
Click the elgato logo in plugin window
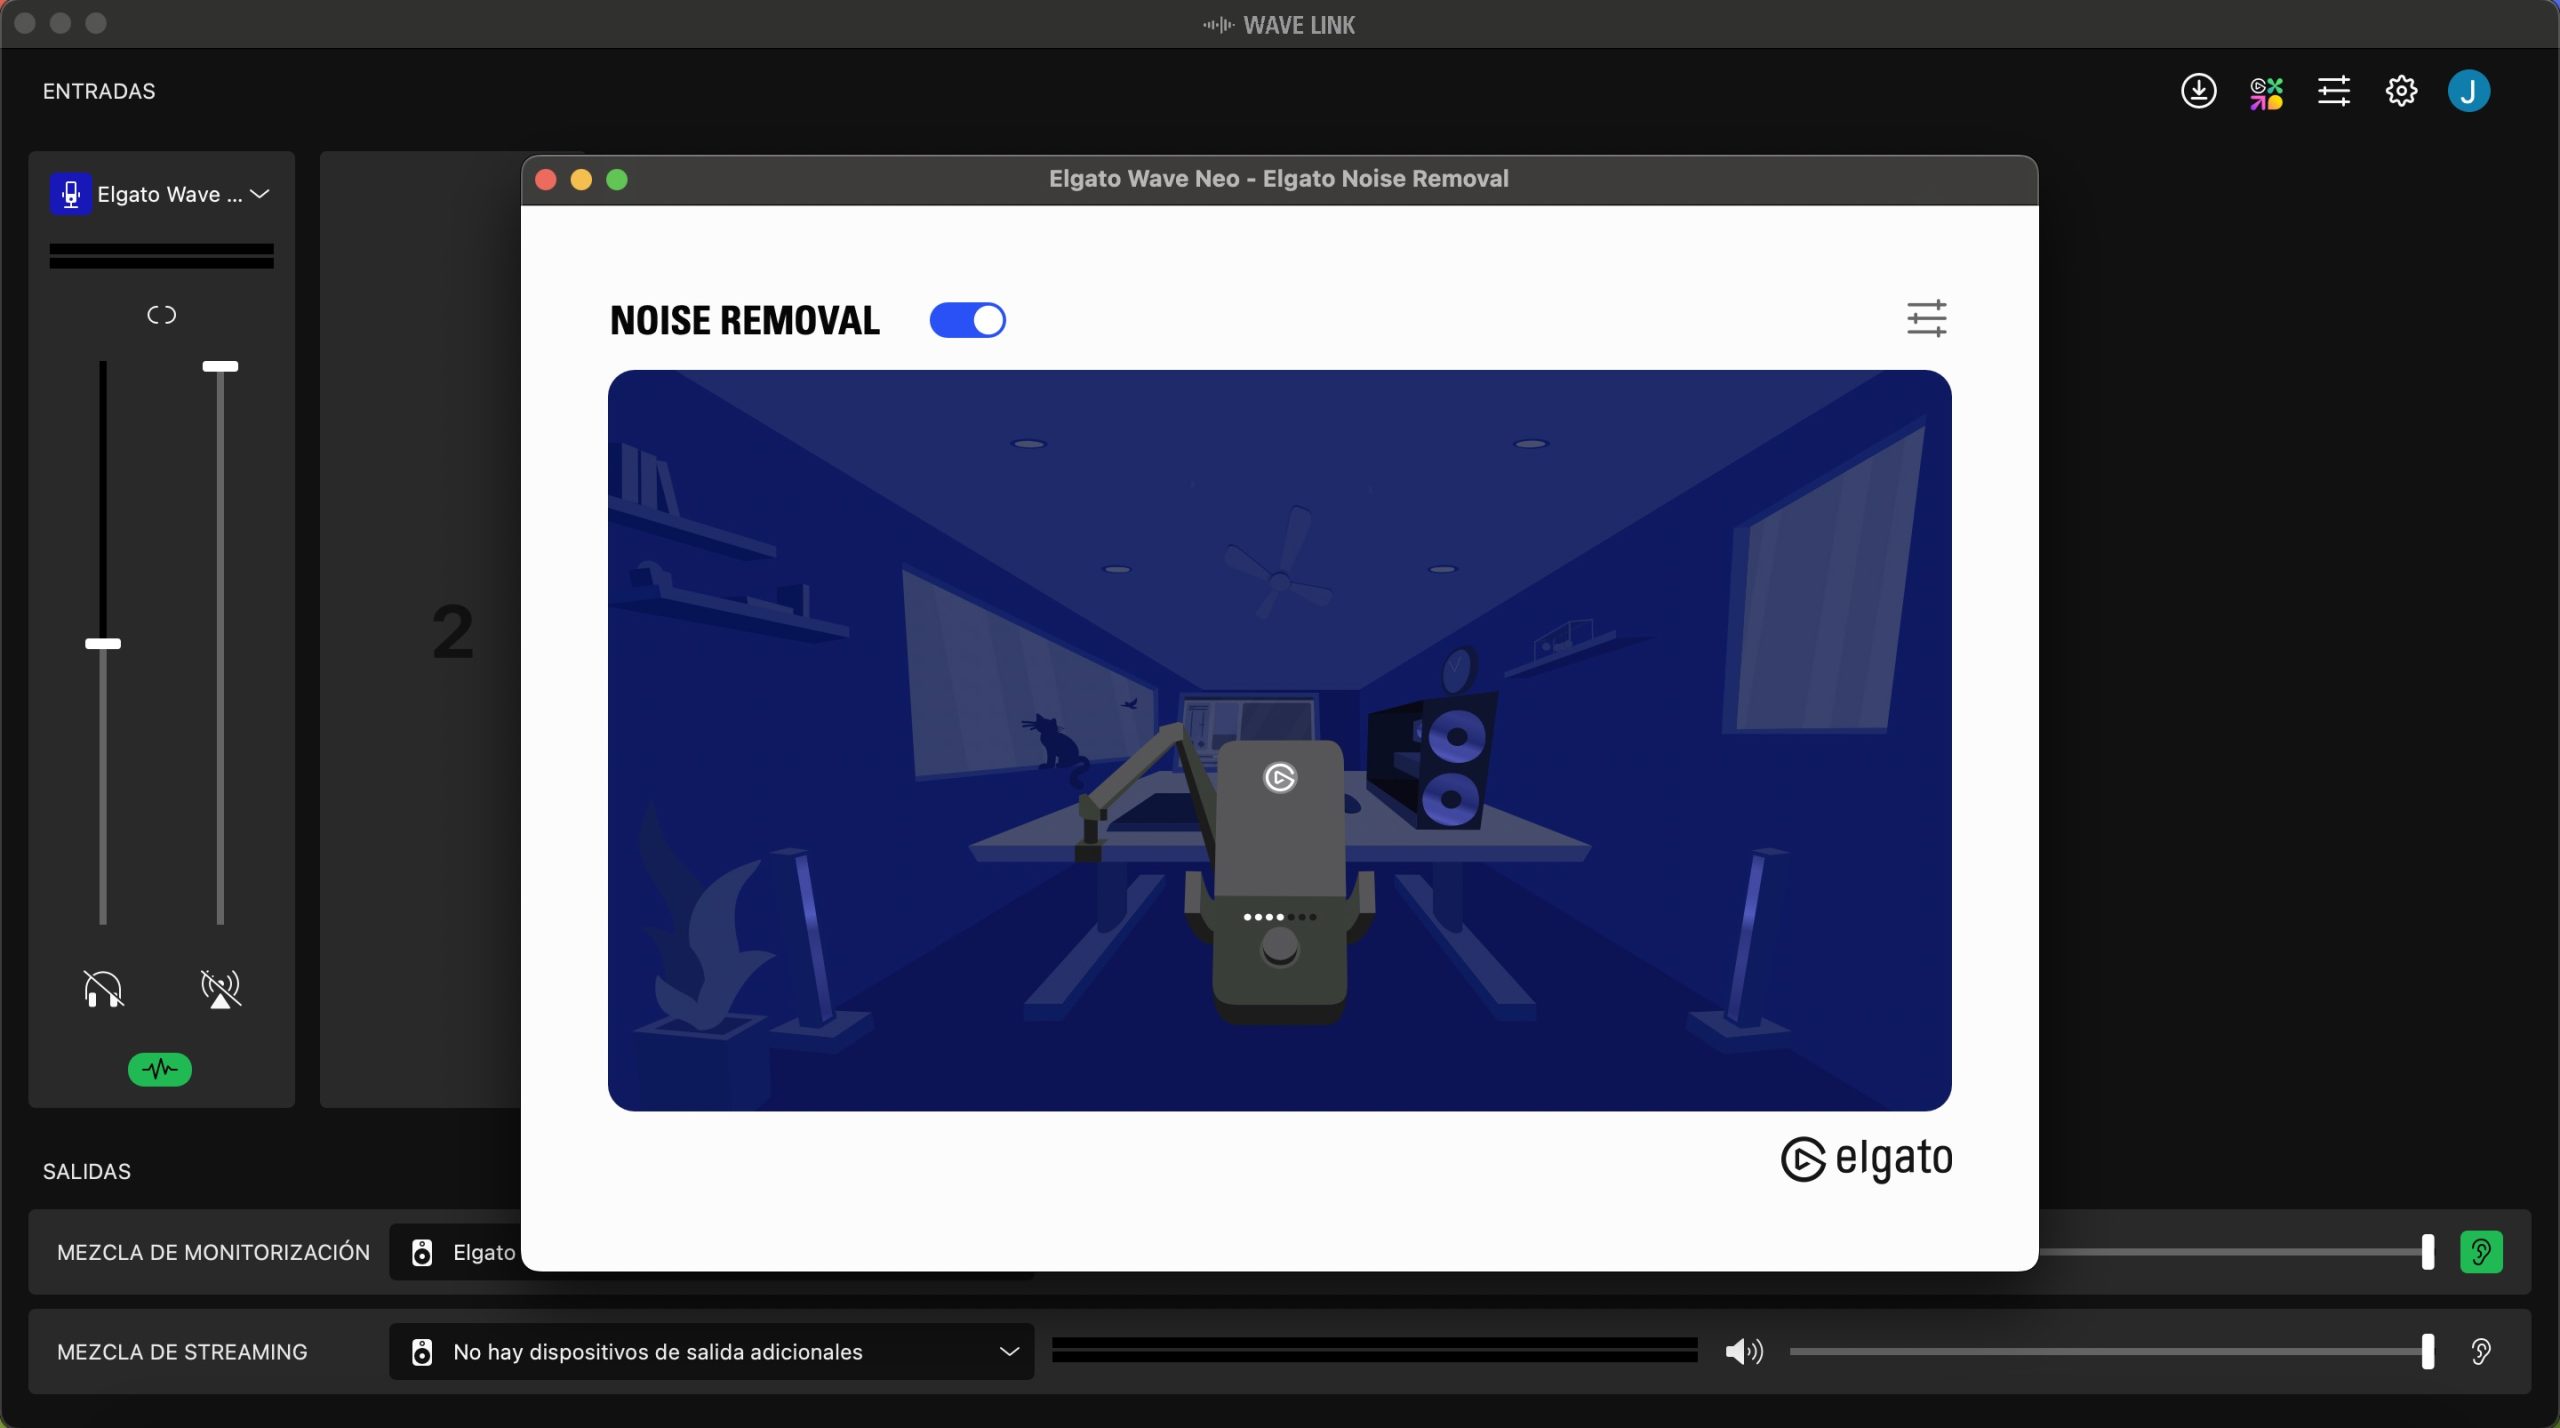[1866, 1159]
